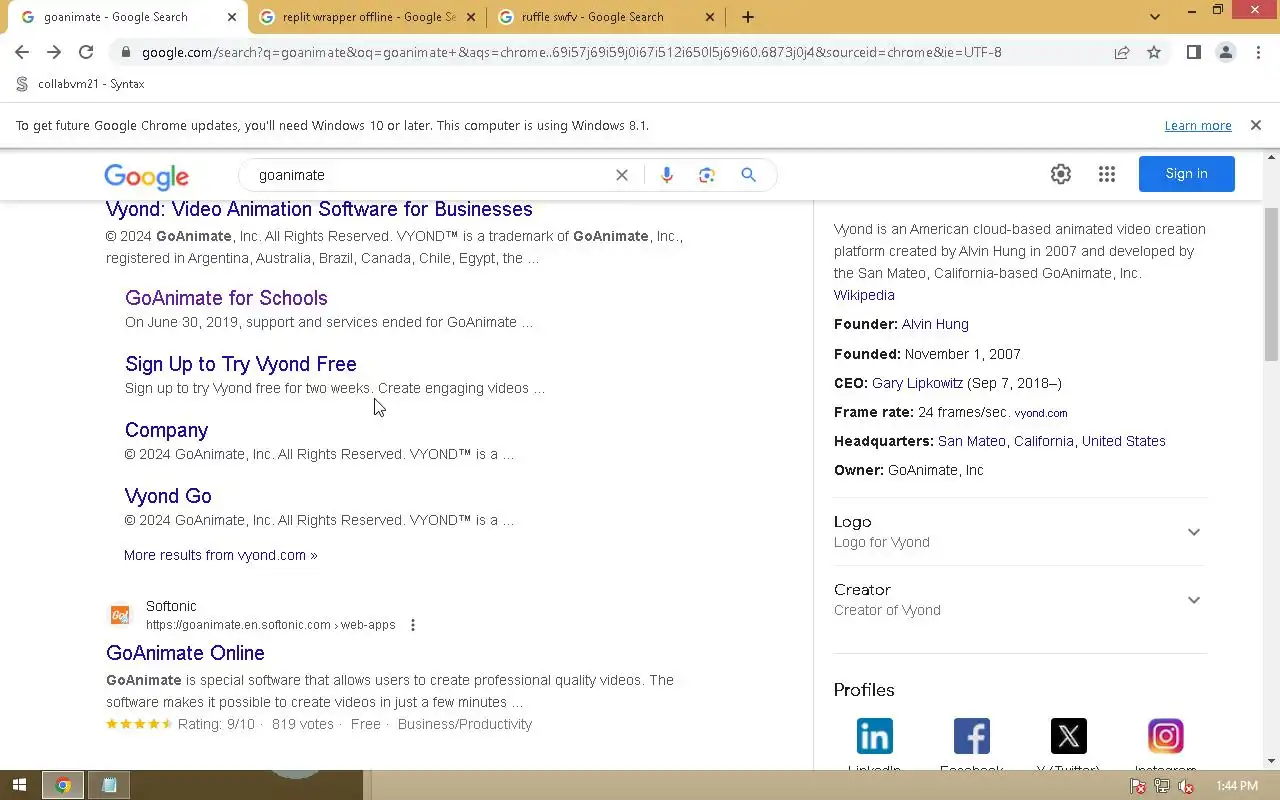
Task: Open Sign Up to Try Vyond Free
Action: pos(241,364)
